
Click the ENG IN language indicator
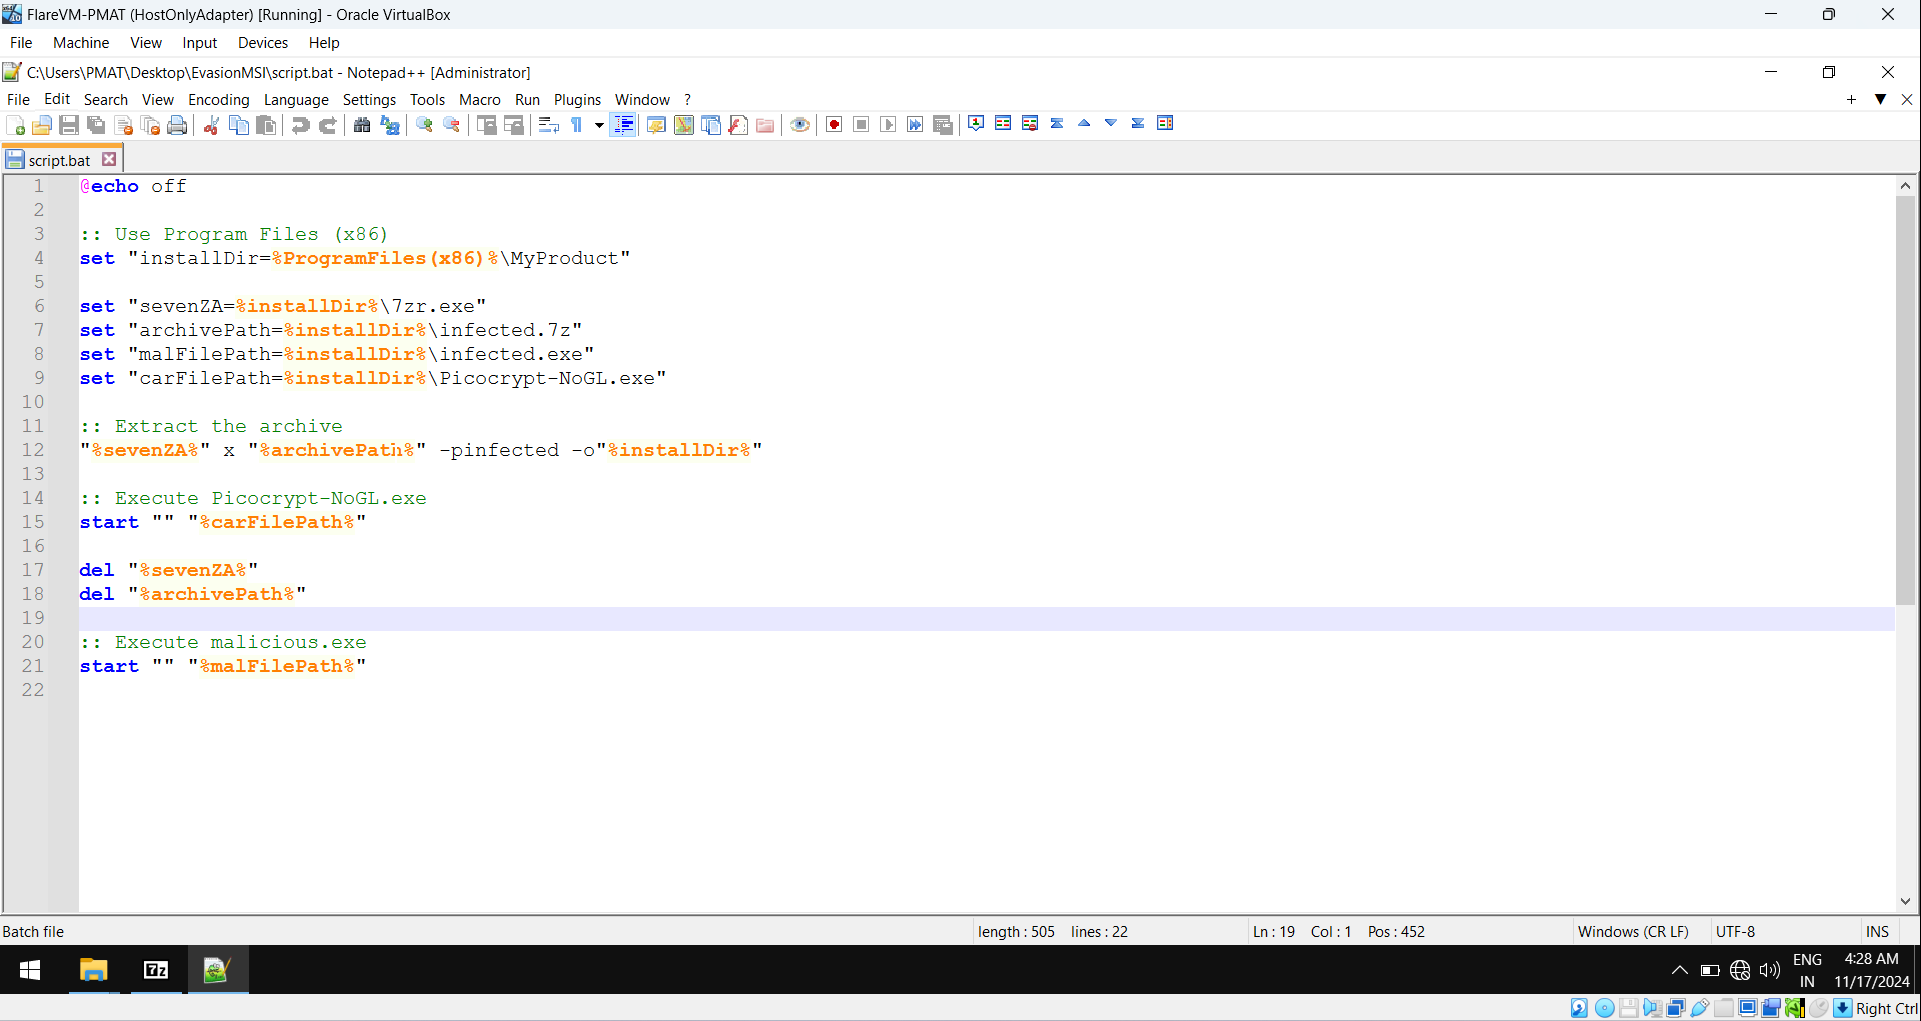(x=1807, y=970)
